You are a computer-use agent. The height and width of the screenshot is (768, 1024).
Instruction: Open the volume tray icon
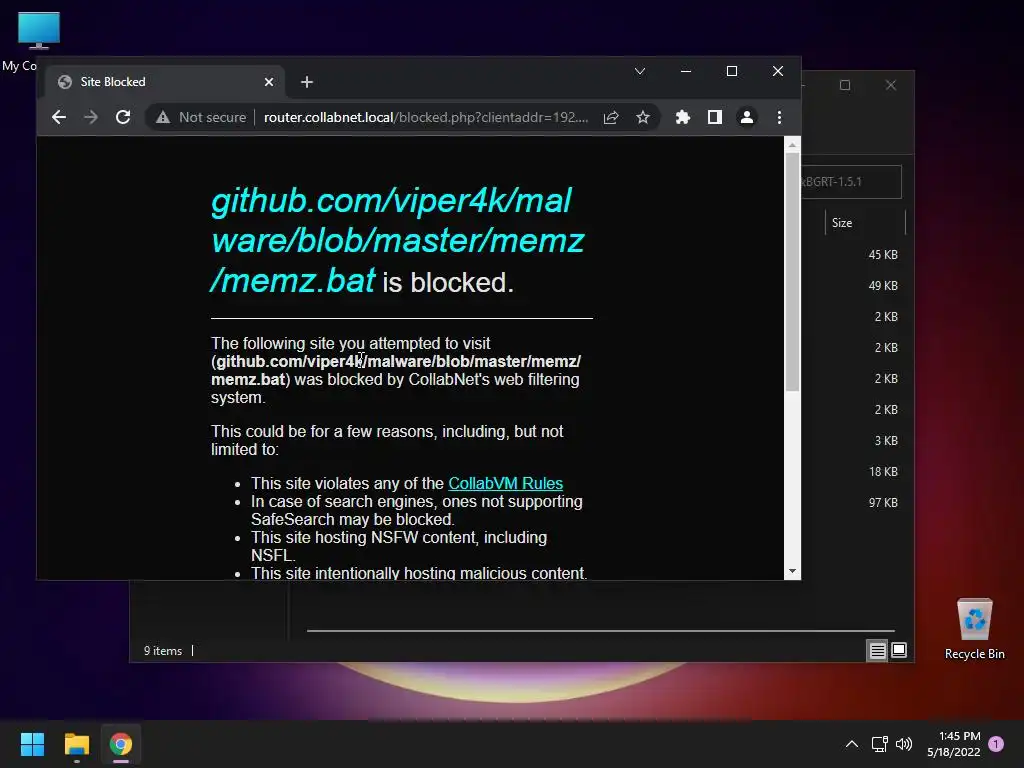tap(904, 744)
